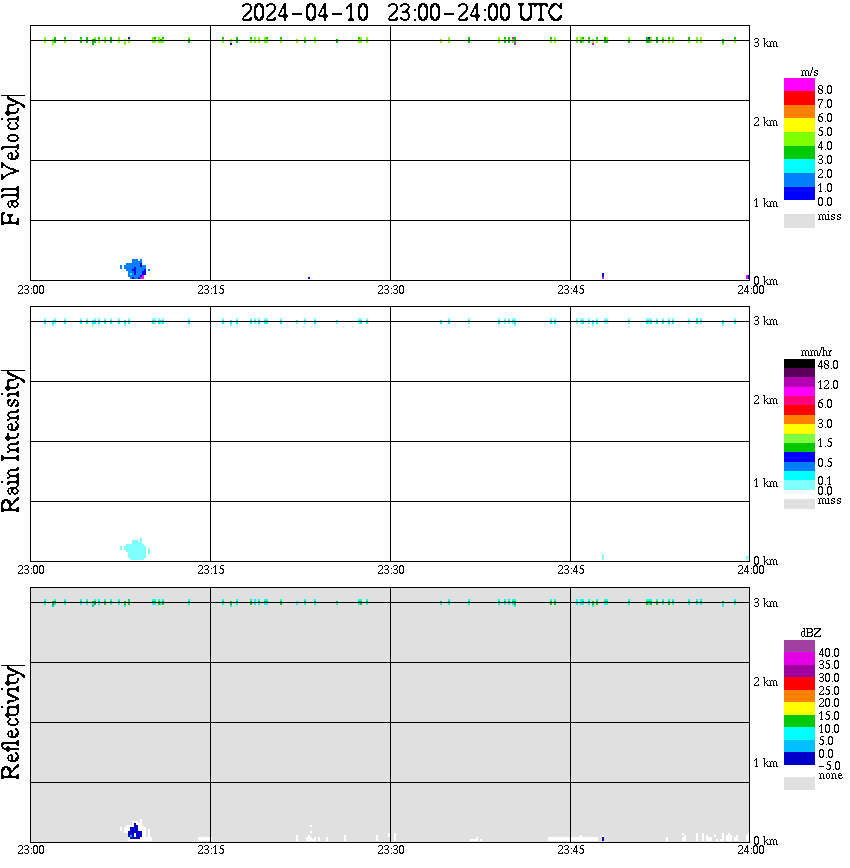Click the dark blue swatch in Reflectivity dBZ legend
This screenshot has height=868, width=850.
coord(799,759)
